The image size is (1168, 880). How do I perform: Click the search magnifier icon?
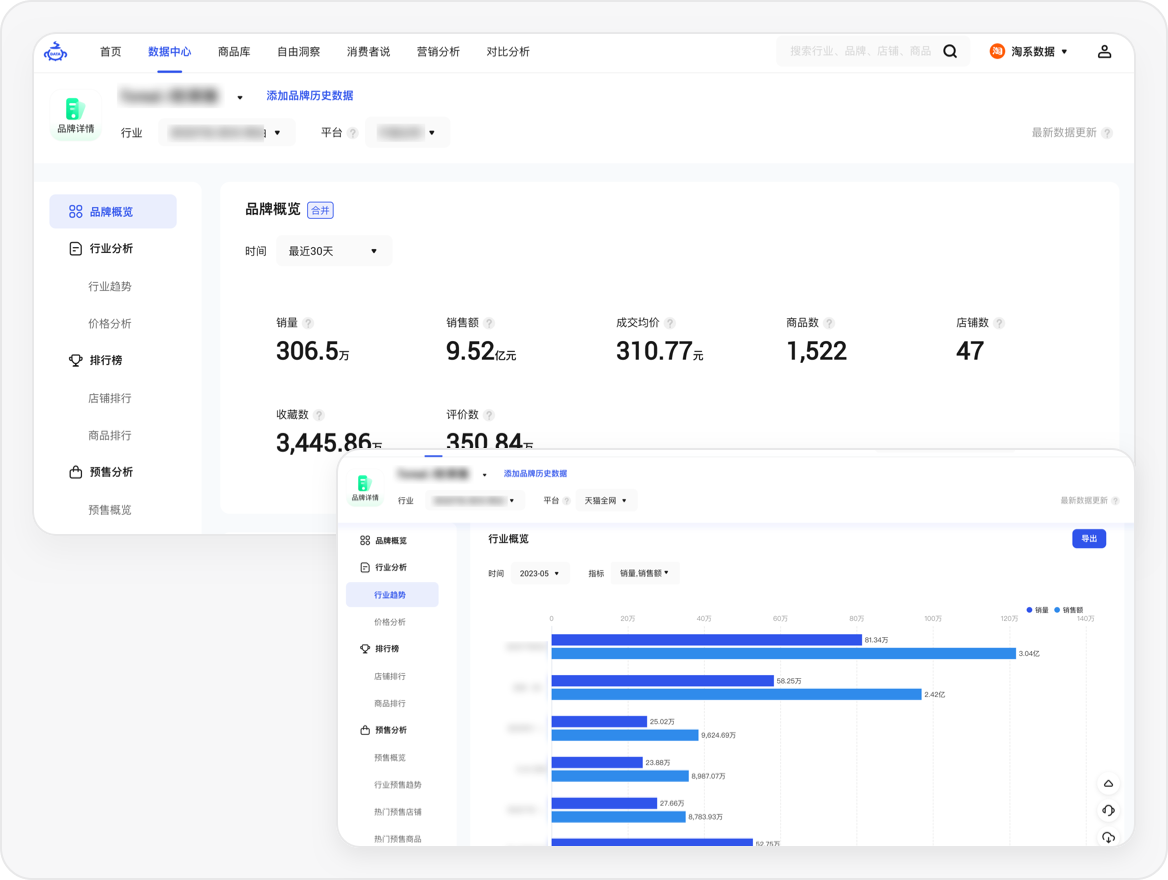pos(950,52)
